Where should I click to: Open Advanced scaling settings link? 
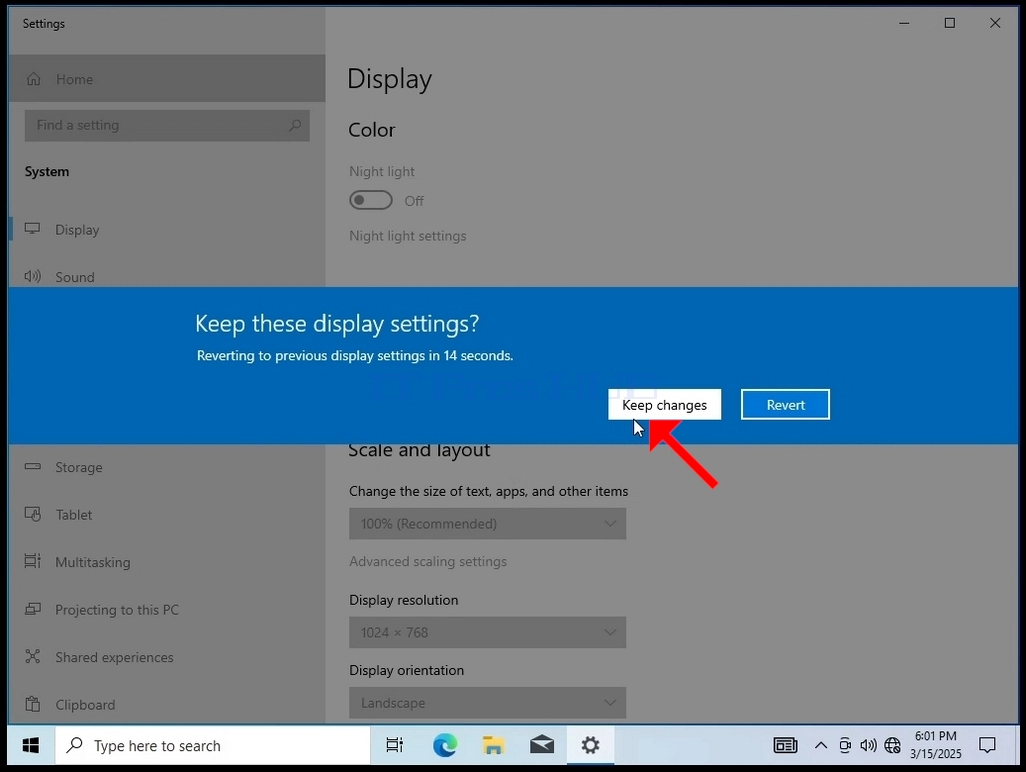(x=428, y=561)
